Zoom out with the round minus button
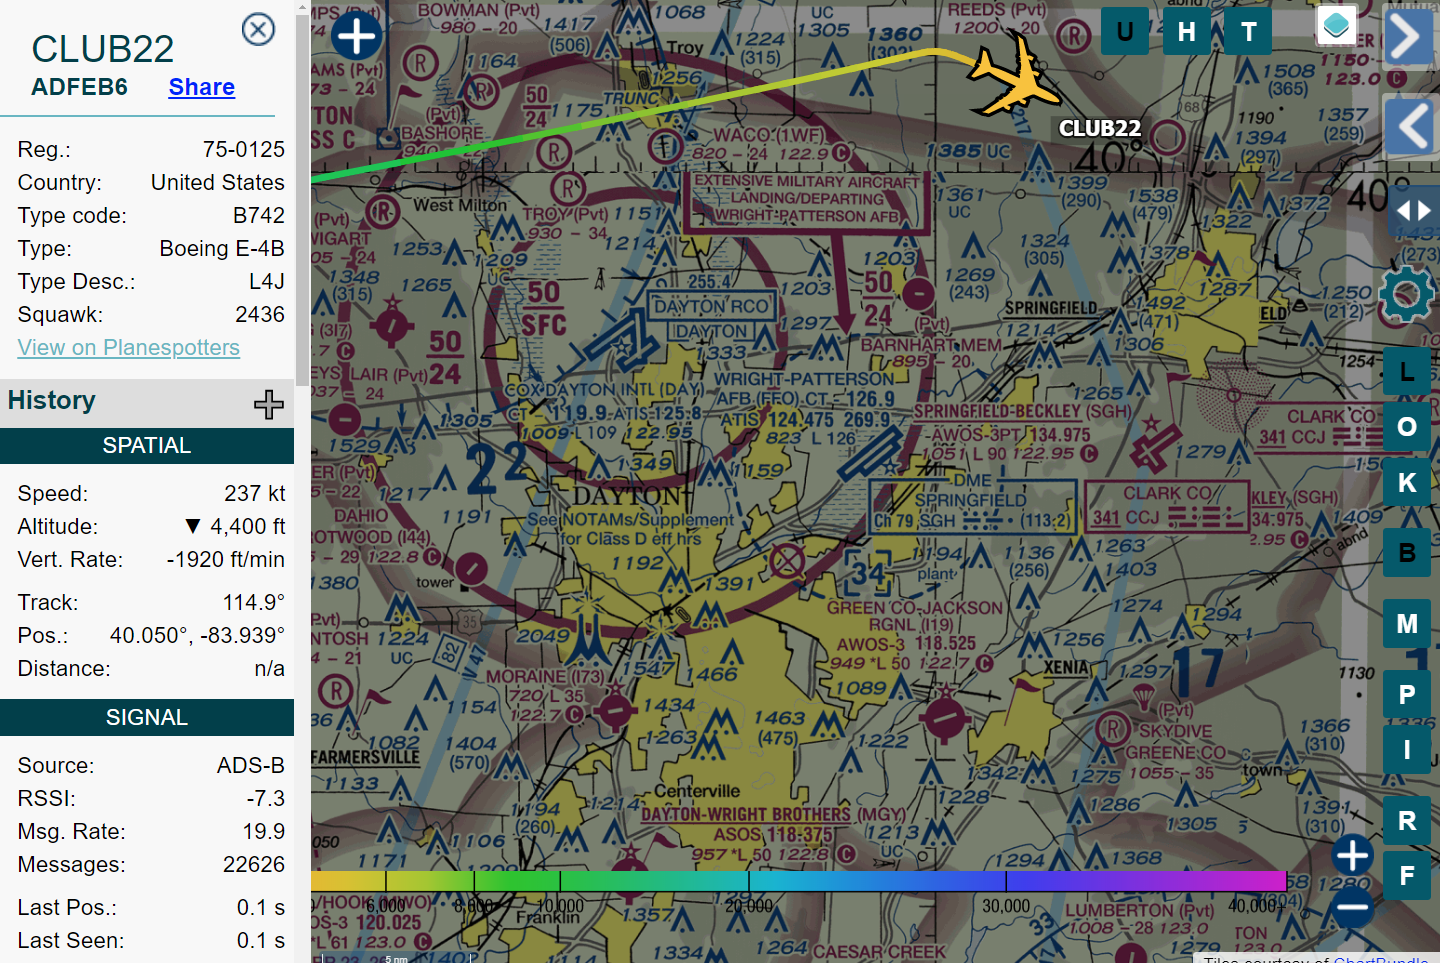Viewport: 1440px width, 963px height. pos(1352,908)
